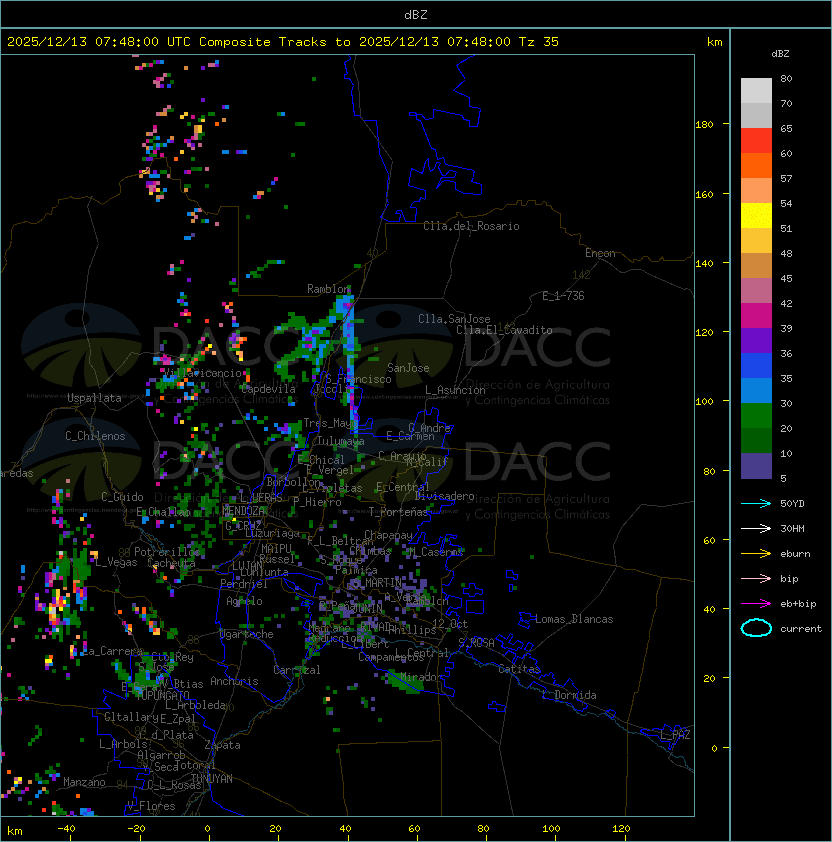Click the '-40' tick on the horizontal km axis

(x=66, y=829)
